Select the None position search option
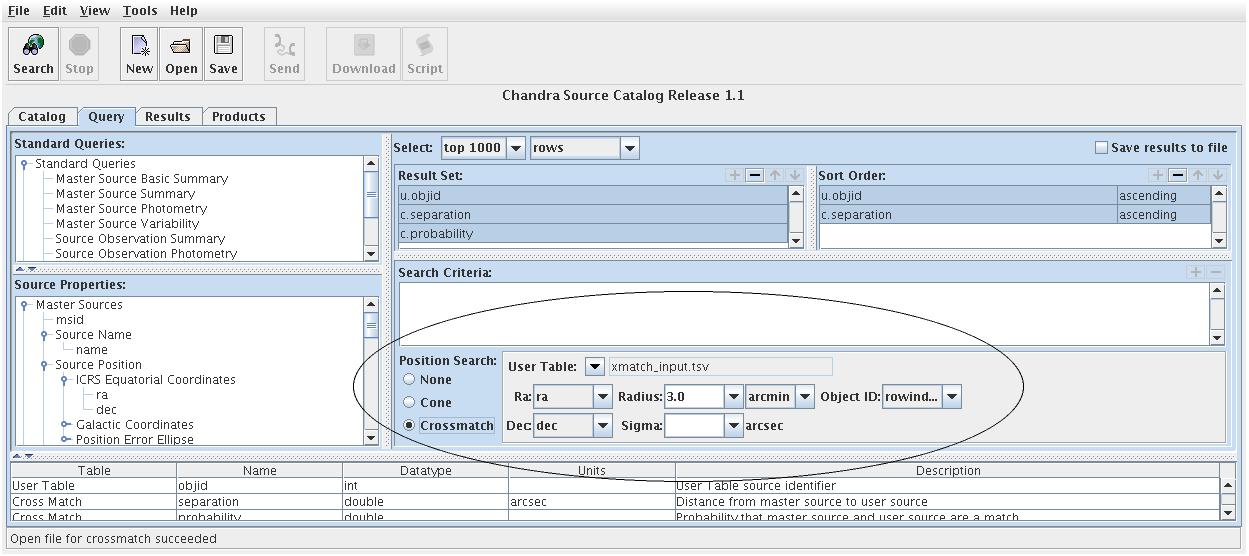Viewport: 1249px width, 556px height. tap(409, 380)
